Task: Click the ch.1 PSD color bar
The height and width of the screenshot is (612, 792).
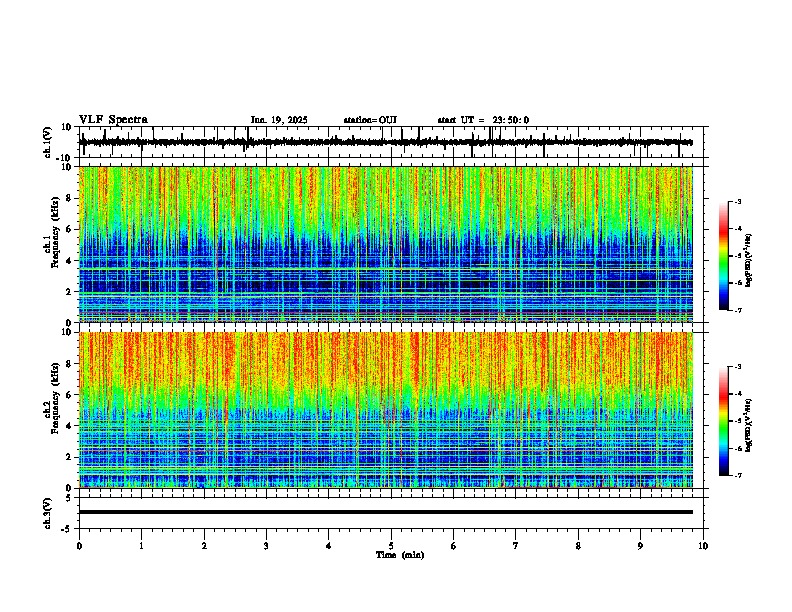Action: (723, 256)
